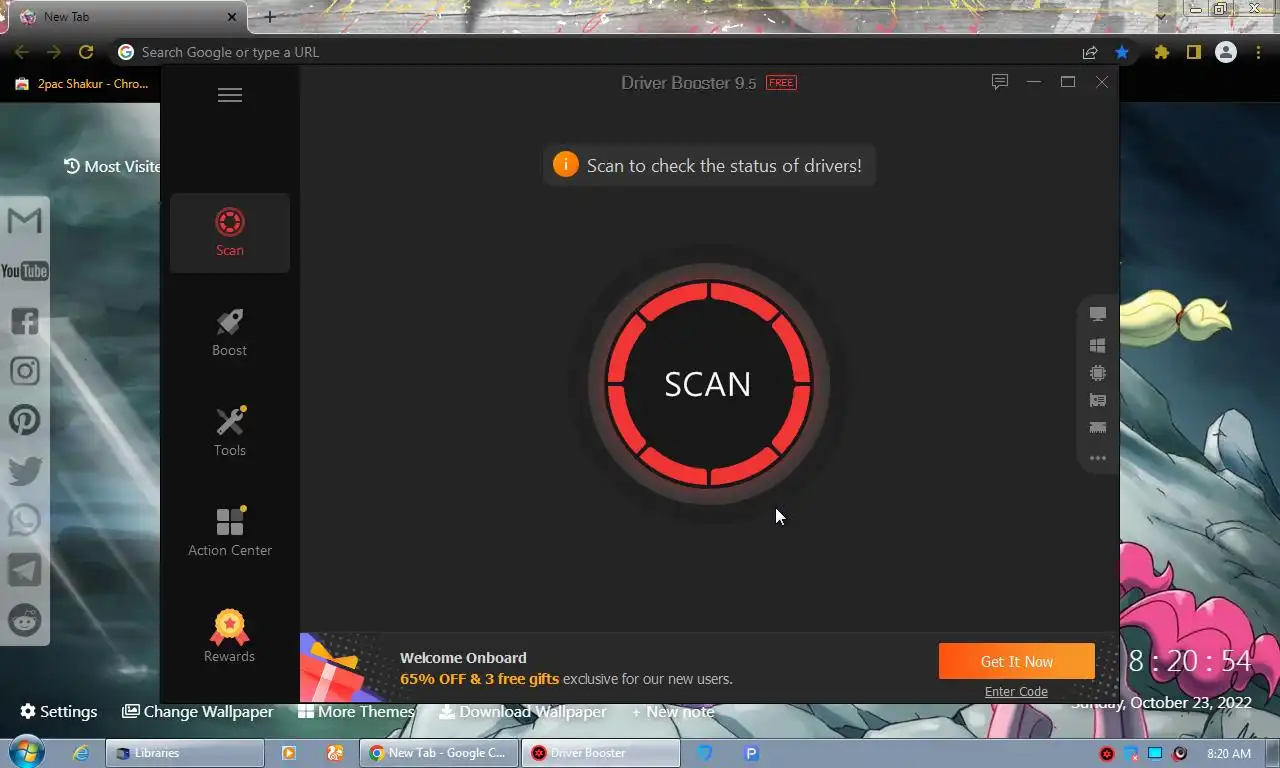
Task: Maximize the Driver Booster window
Action: coord(1068,82)
